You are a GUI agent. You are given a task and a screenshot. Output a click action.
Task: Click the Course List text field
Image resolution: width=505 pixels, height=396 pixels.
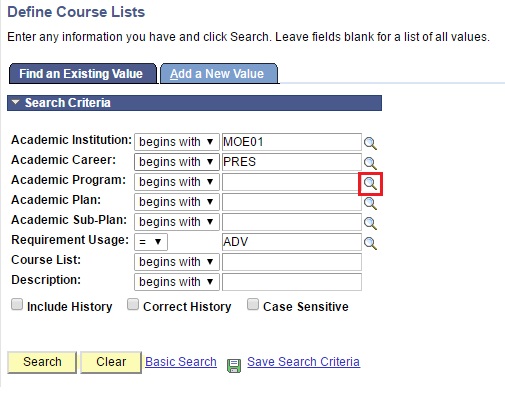point(292,262)
